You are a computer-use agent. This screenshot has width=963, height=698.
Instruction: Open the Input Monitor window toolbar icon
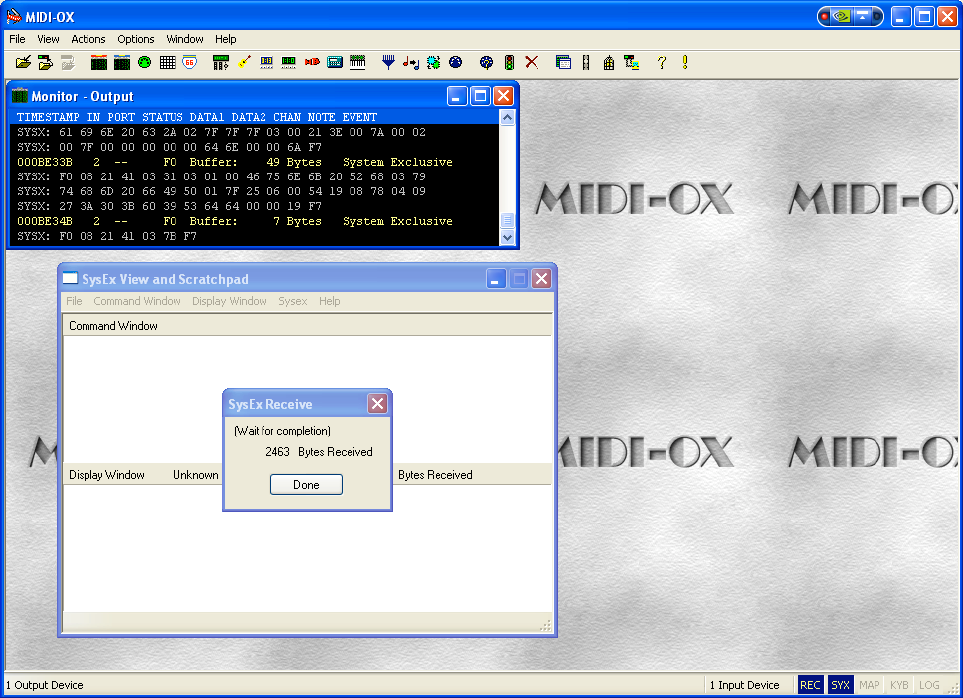coord(99,63)
